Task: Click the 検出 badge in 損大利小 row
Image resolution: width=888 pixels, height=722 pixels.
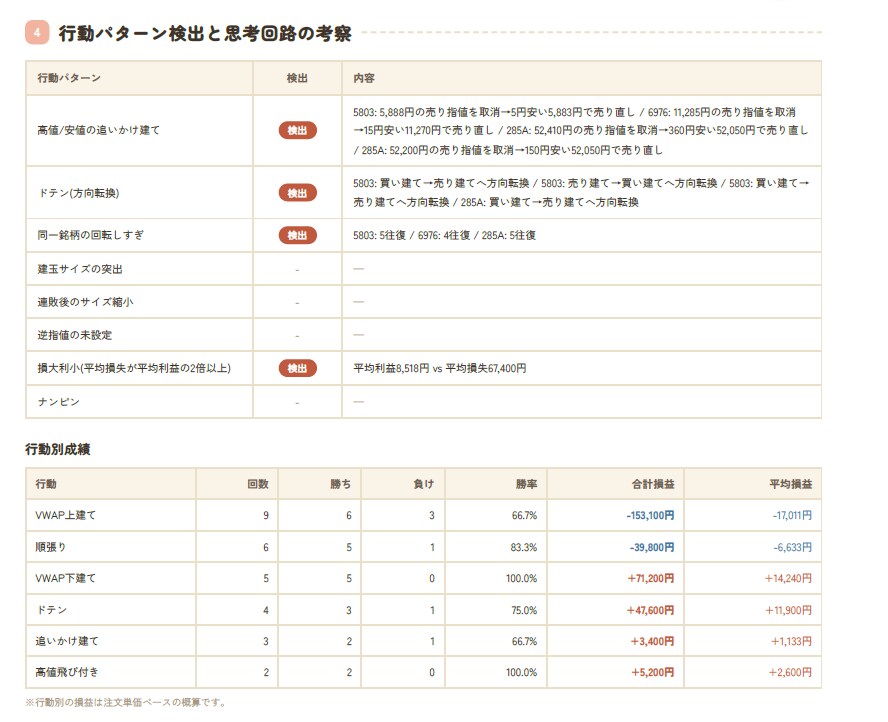Action: tap(297, 368)
